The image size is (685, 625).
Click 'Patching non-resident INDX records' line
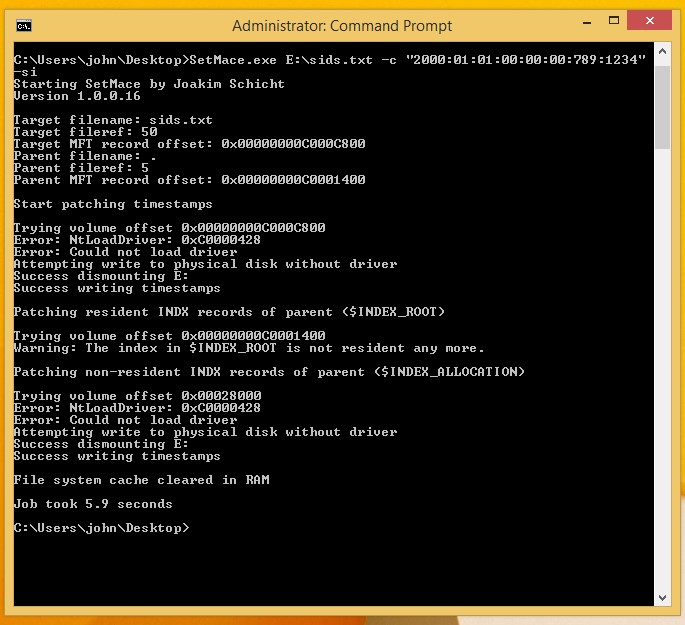269,372
